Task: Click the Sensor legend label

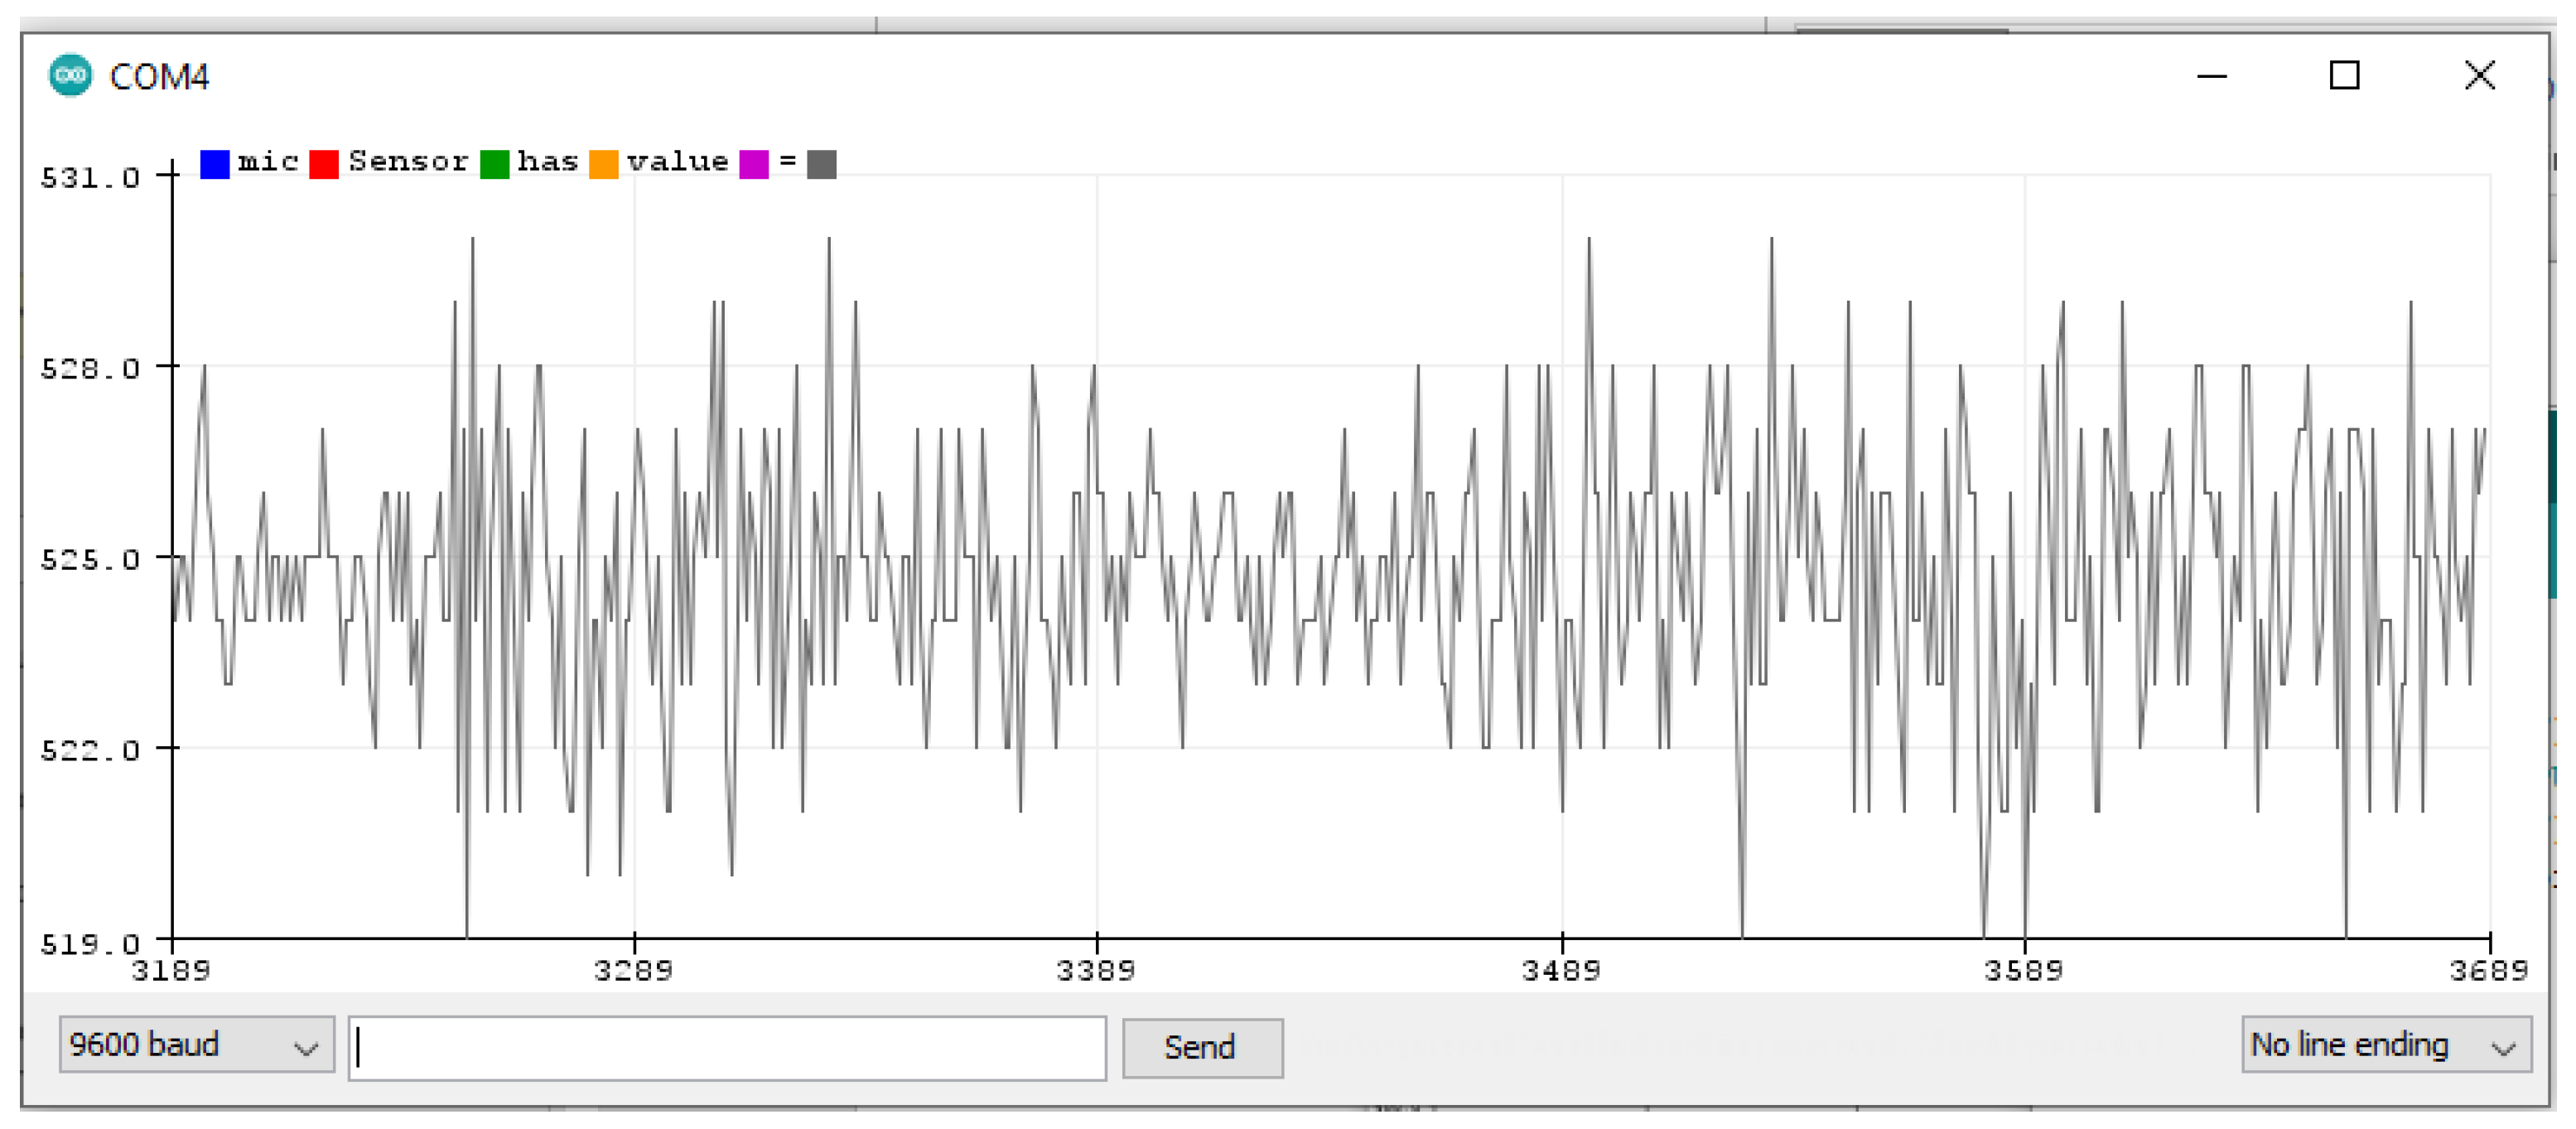Action: tap(408, 161)
